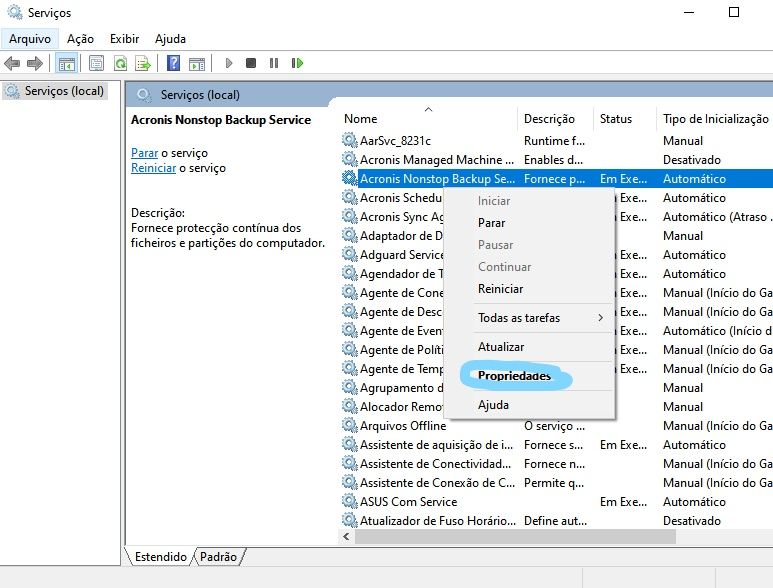Open the Arquivo menu
773x588 pixels.
point(30,39)
